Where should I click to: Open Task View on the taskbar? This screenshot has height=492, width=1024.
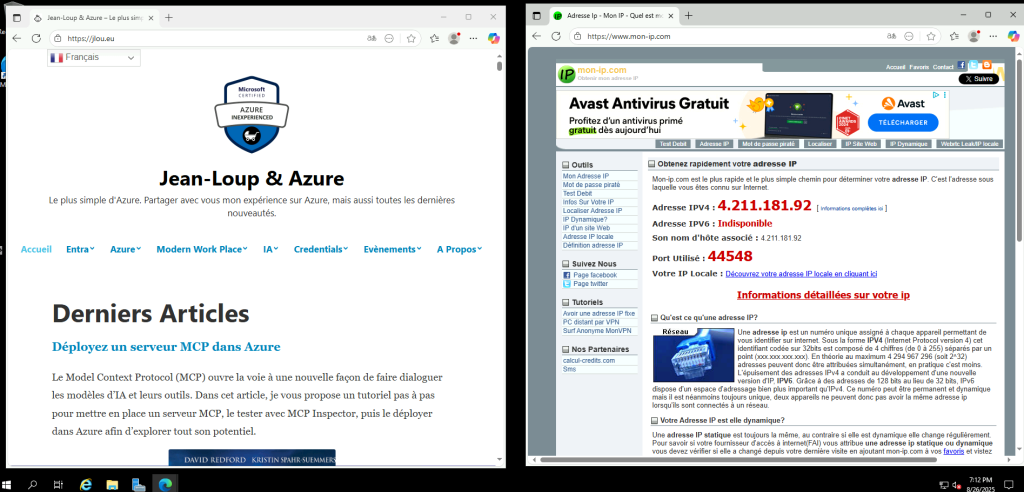click(58, 484)
